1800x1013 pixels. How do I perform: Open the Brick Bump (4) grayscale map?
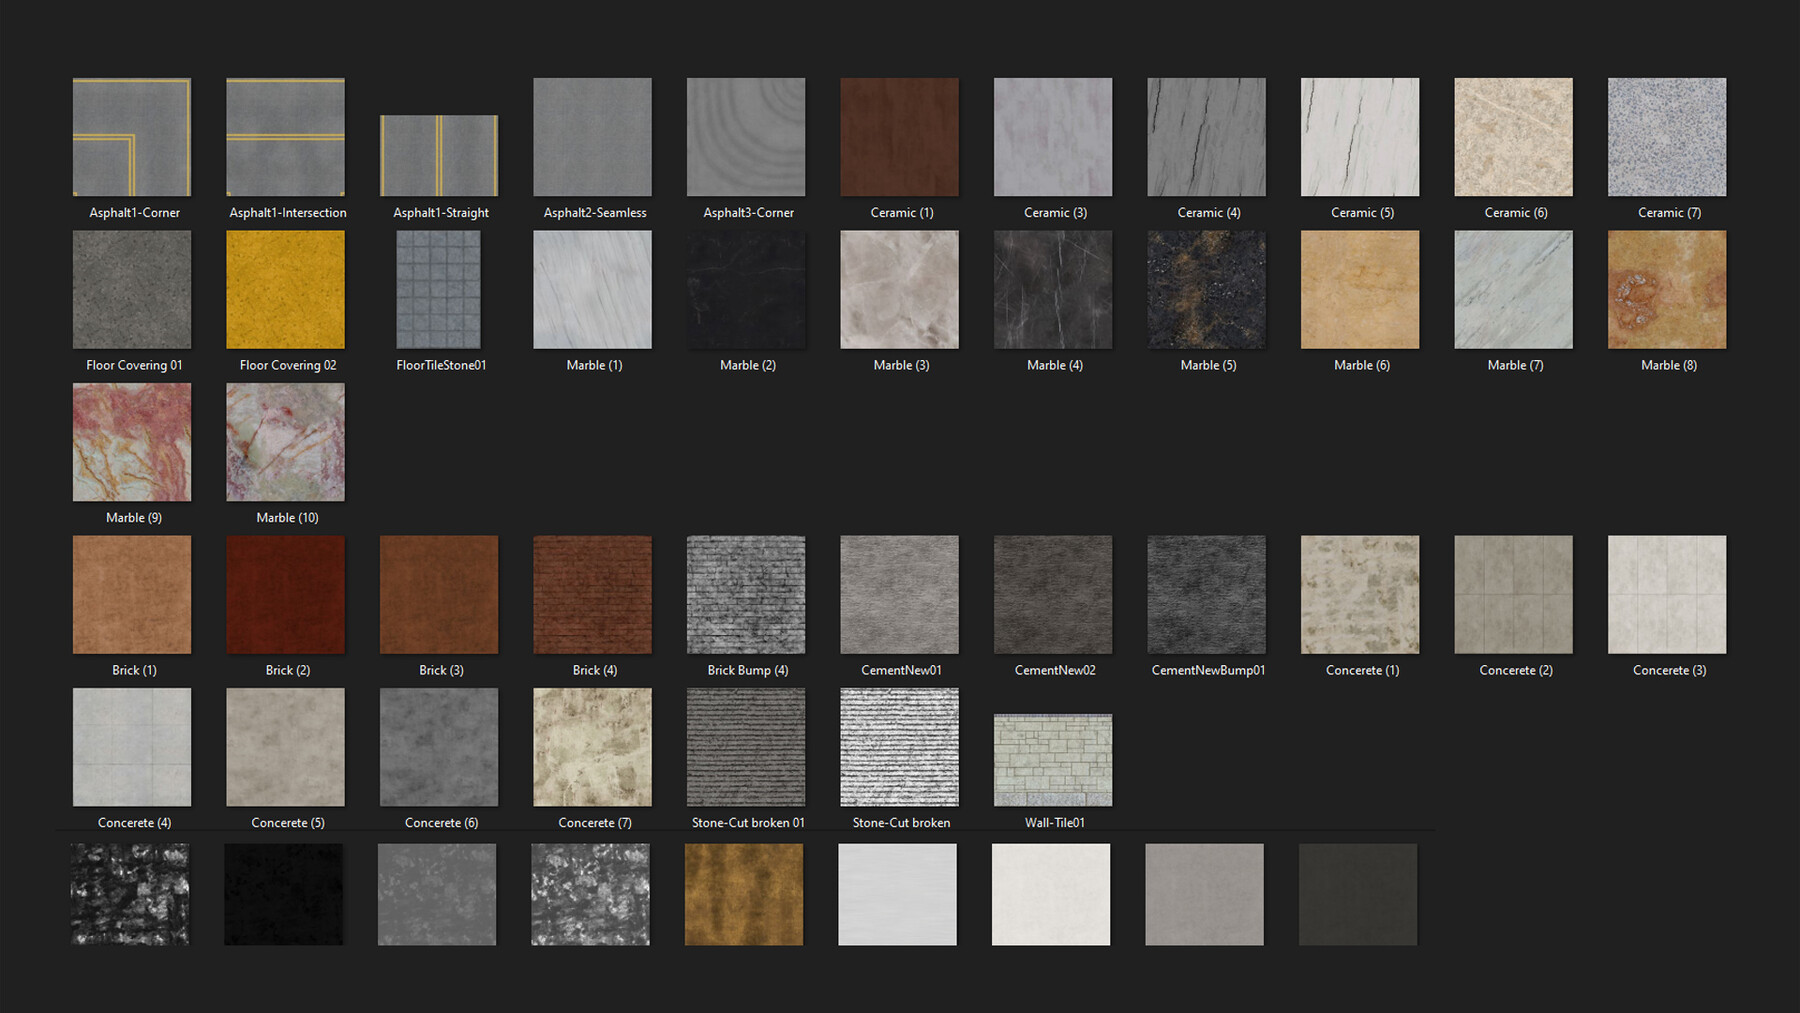coord(746,595)
